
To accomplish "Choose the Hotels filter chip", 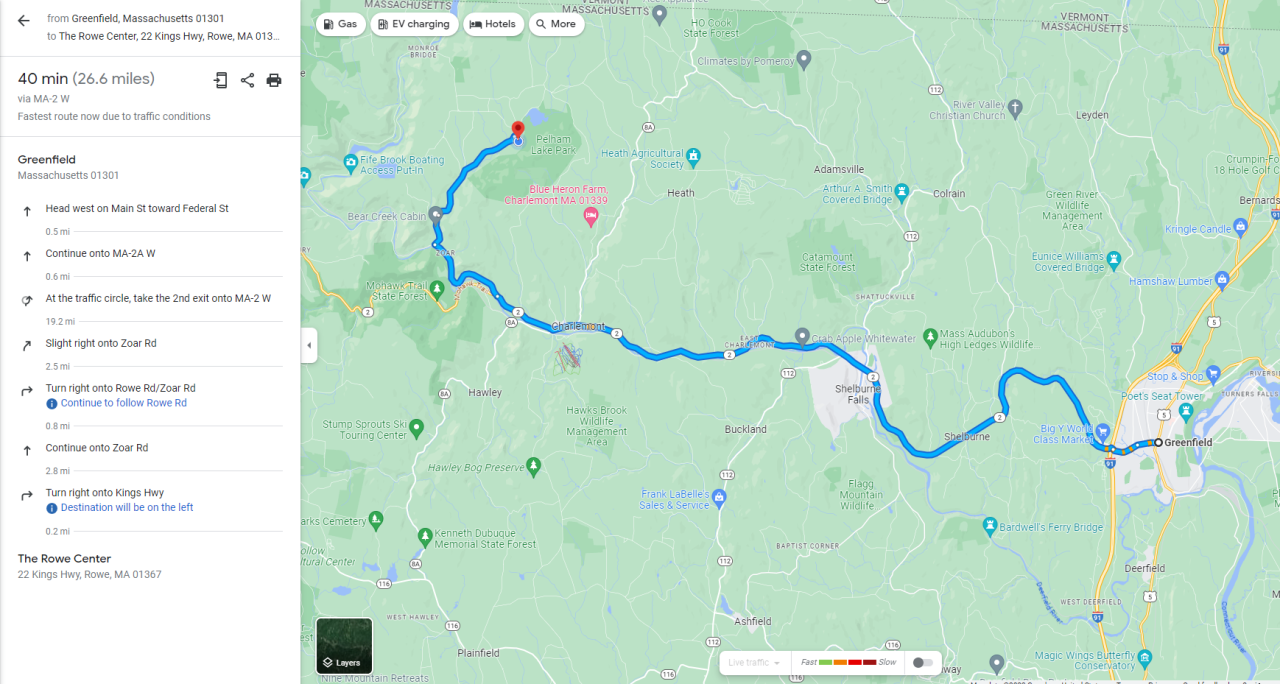I will (493, 24).
